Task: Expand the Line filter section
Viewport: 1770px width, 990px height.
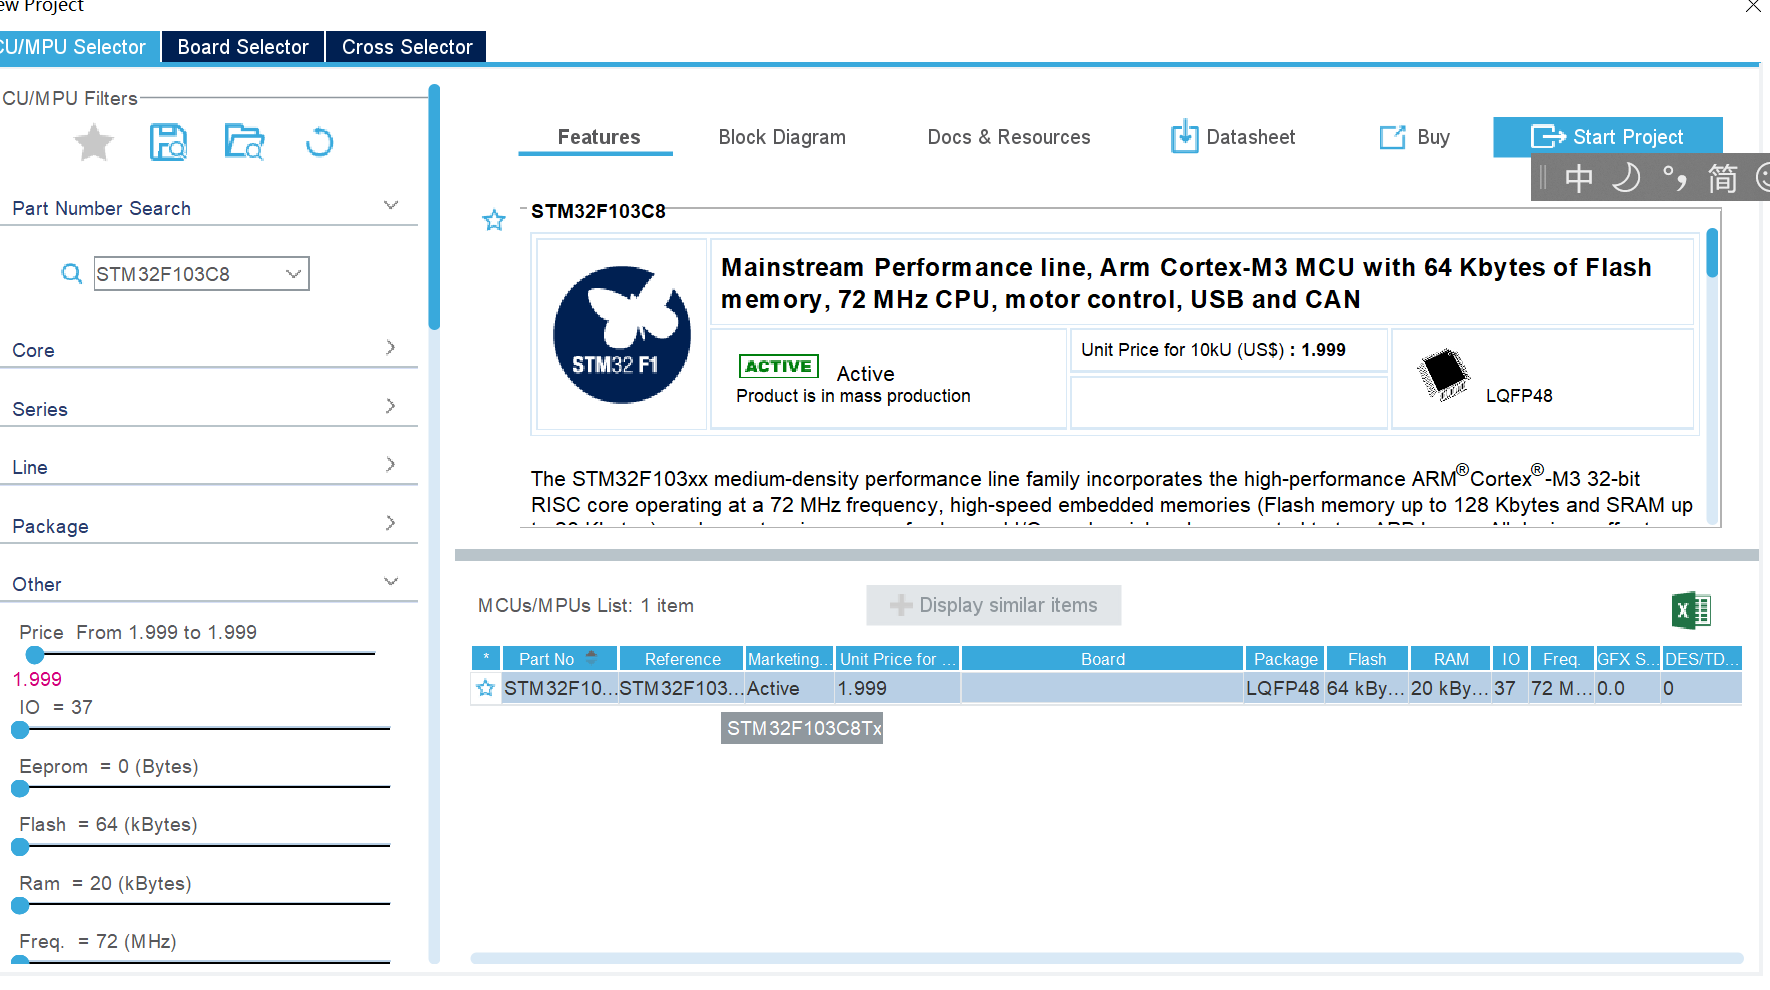Action: [391, 464]
